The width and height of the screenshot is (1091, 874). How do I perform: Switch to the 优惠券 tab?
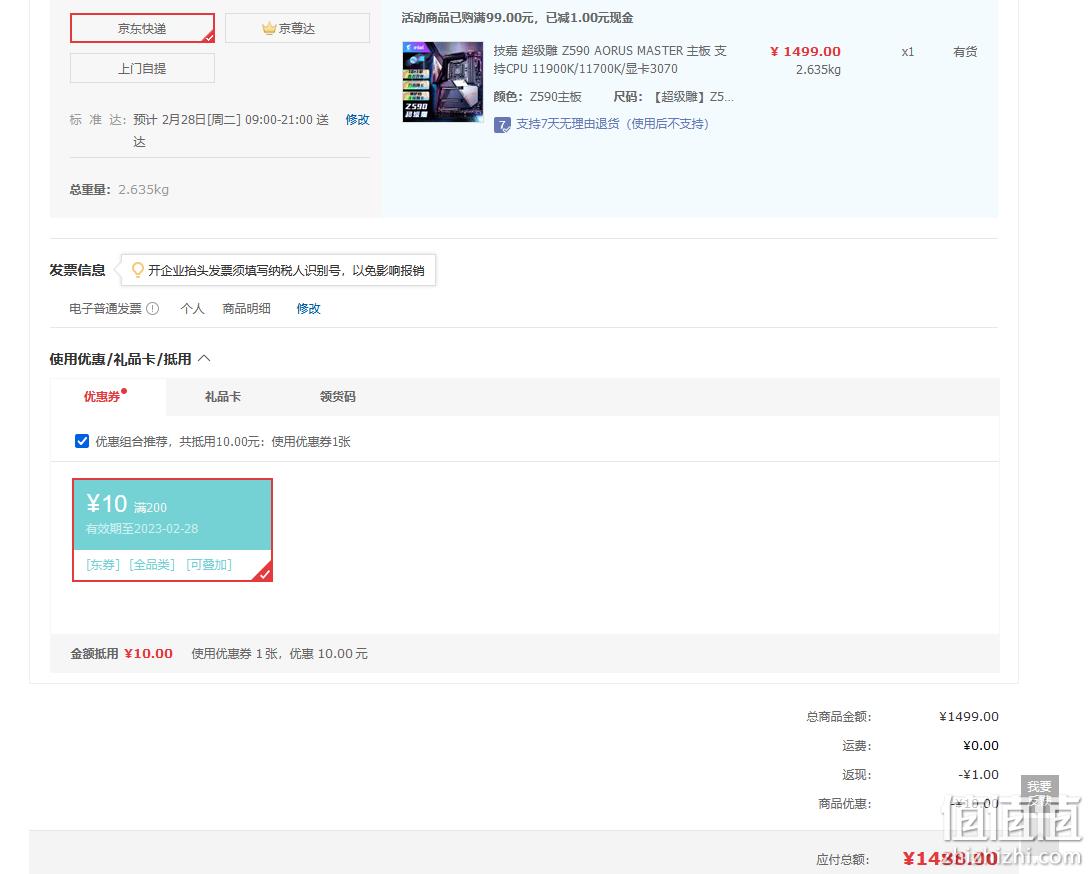[x=102, y=397]
